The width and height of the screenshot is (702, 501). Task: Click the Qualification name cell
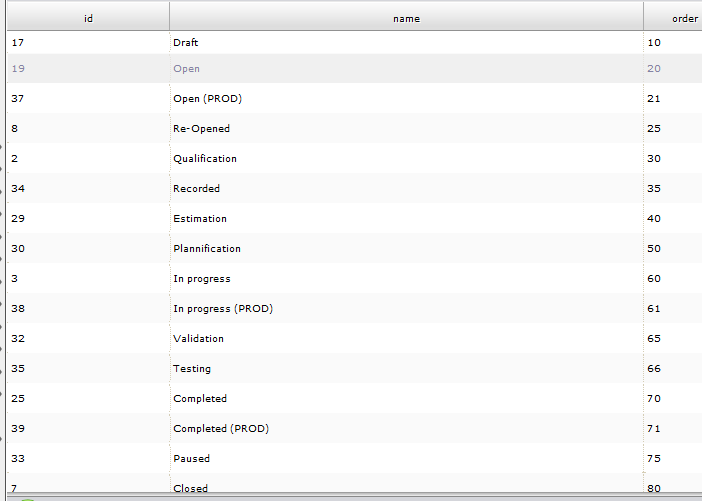[x=205, y=159]
